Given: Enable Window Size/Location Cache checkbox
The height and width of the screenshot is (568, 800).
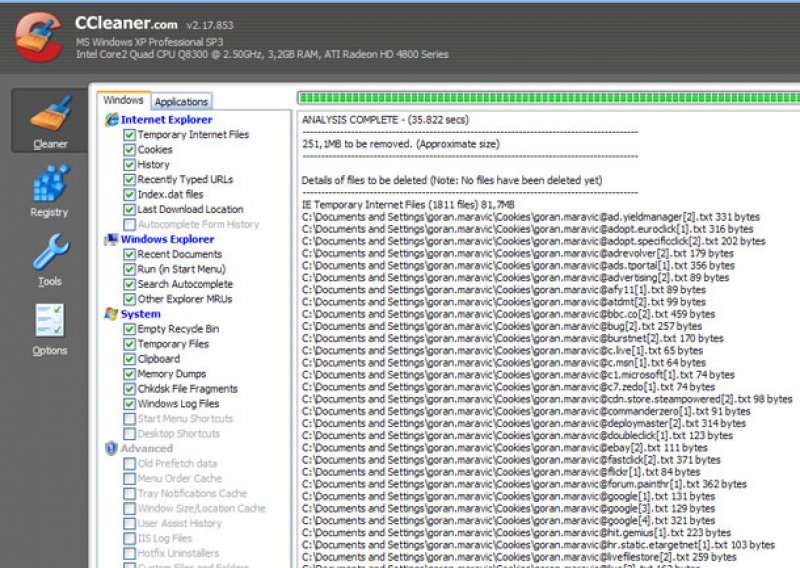Looking at the screenshot, I should (130, 508).
